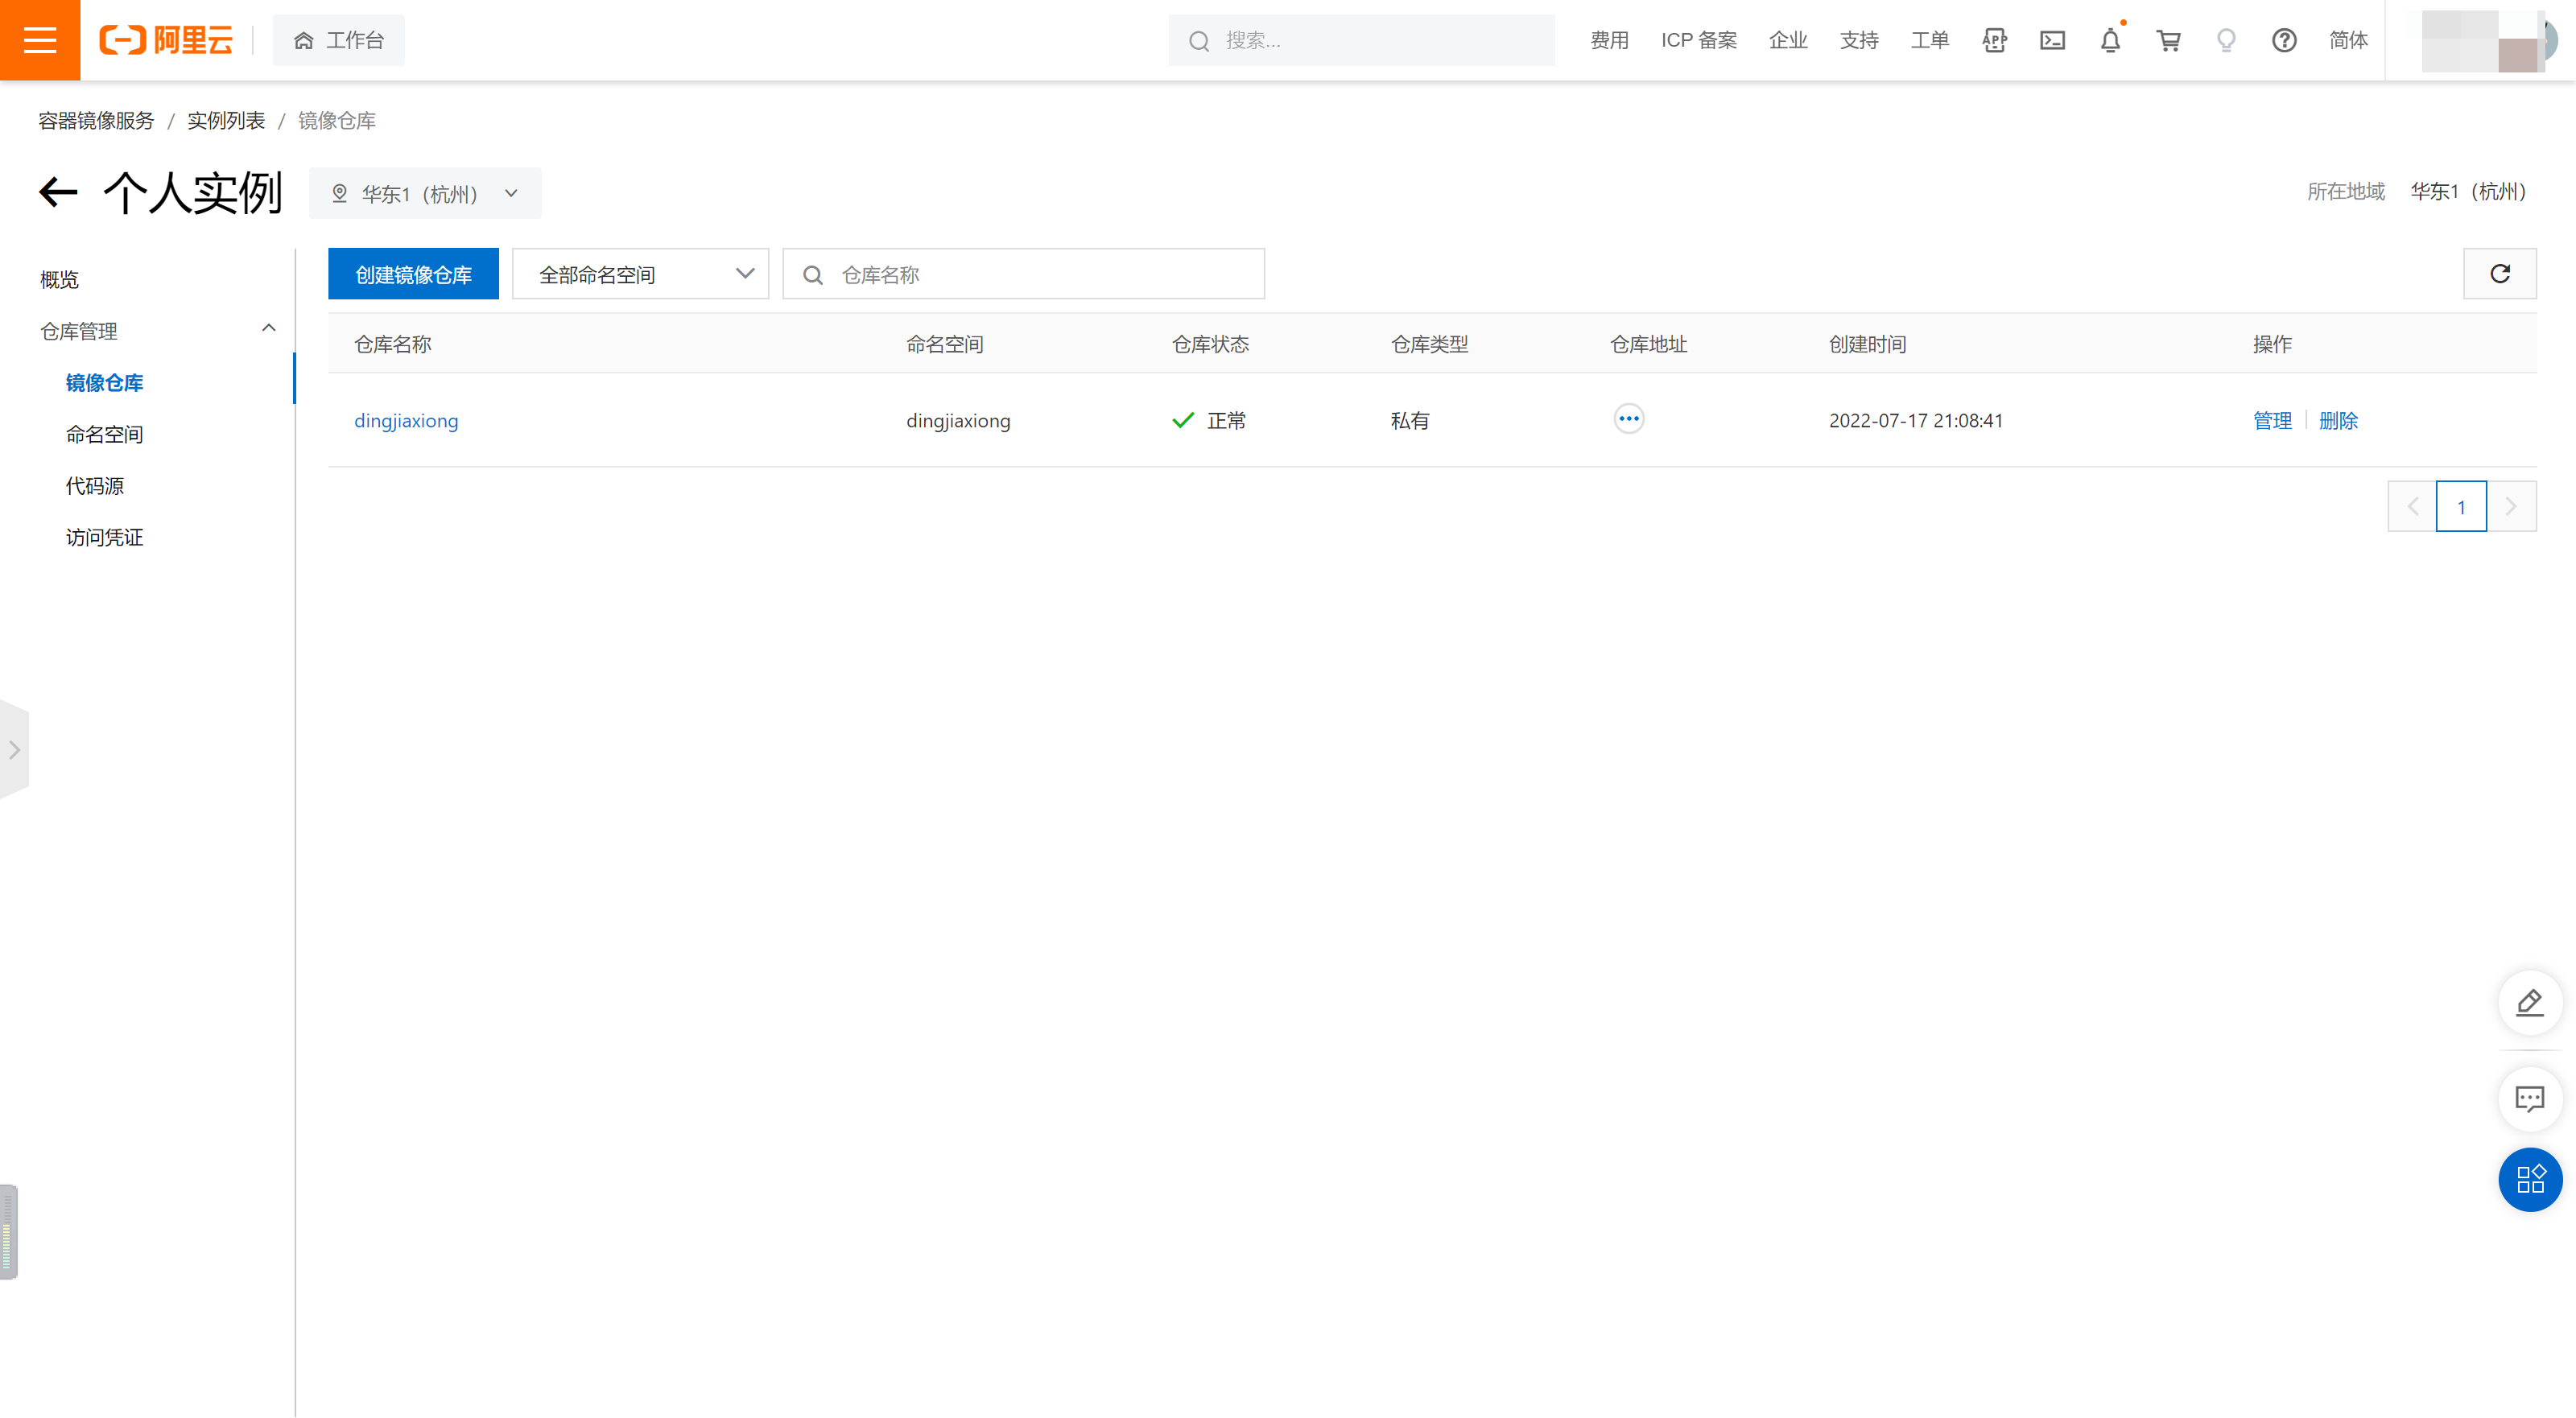Open the hamburger main menu

click(x=40, y=40)
